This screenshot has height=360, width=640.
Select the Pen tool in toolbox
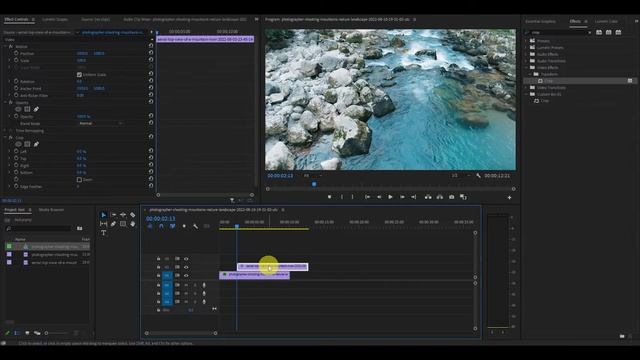pos(113,224)
